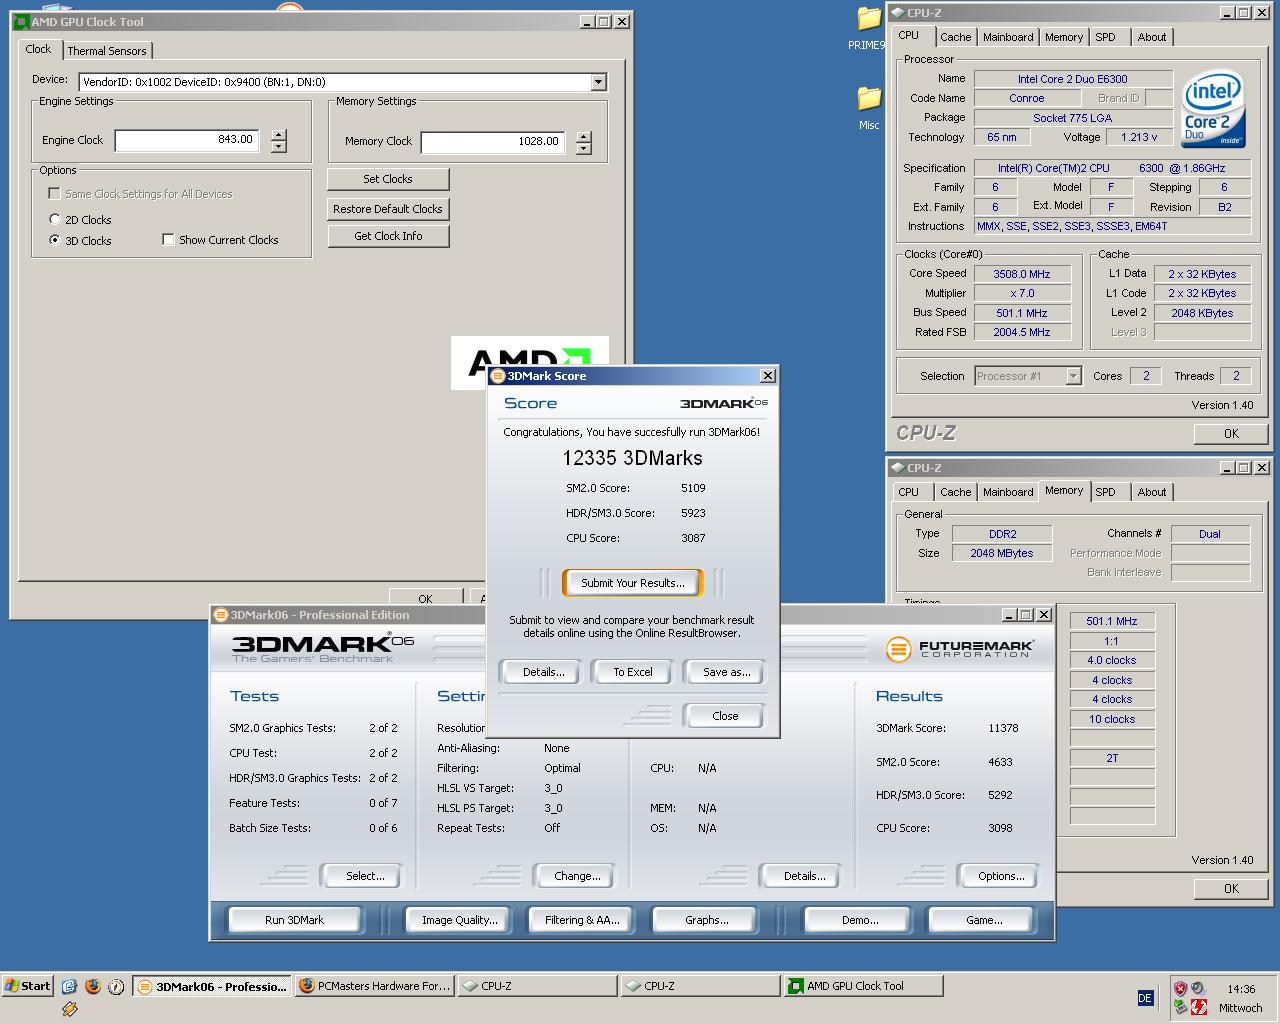Switch to AMD GPU Clock Tool taskbar button
Image resolution: width=1280 pixels, height=1024 pixels.
[x=864, y=986]
